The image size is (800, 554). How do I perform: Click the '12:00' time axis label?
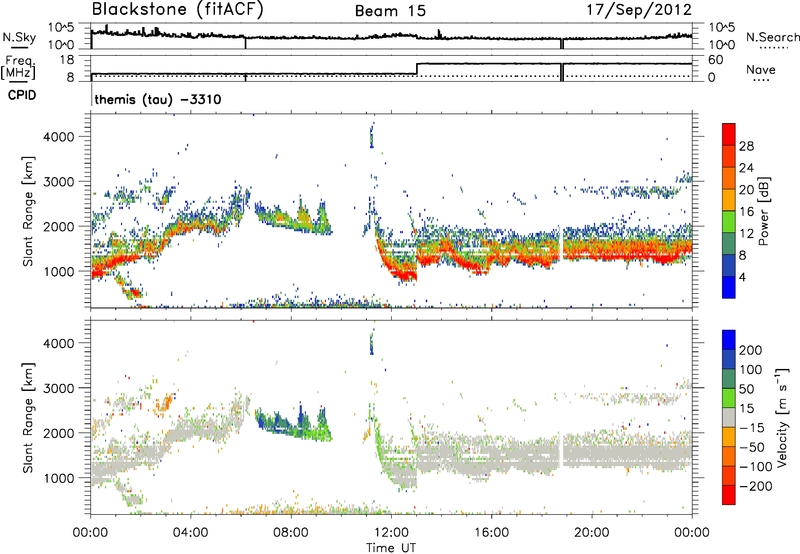pos(391,532)
